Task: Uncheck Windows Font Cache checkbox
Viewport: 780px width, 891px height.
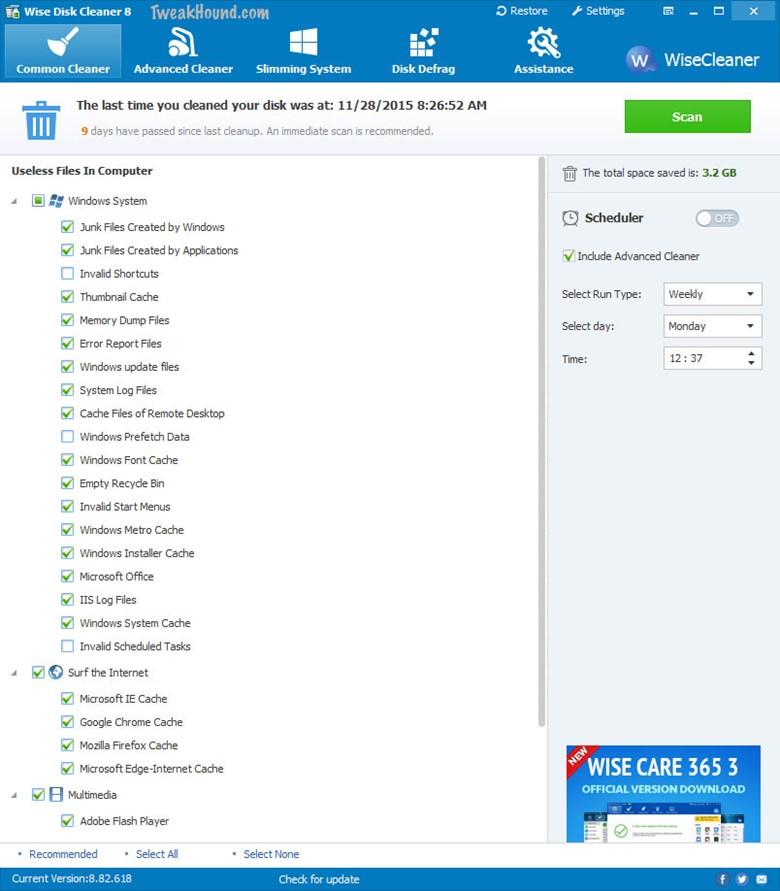Action: pos(67,460)
